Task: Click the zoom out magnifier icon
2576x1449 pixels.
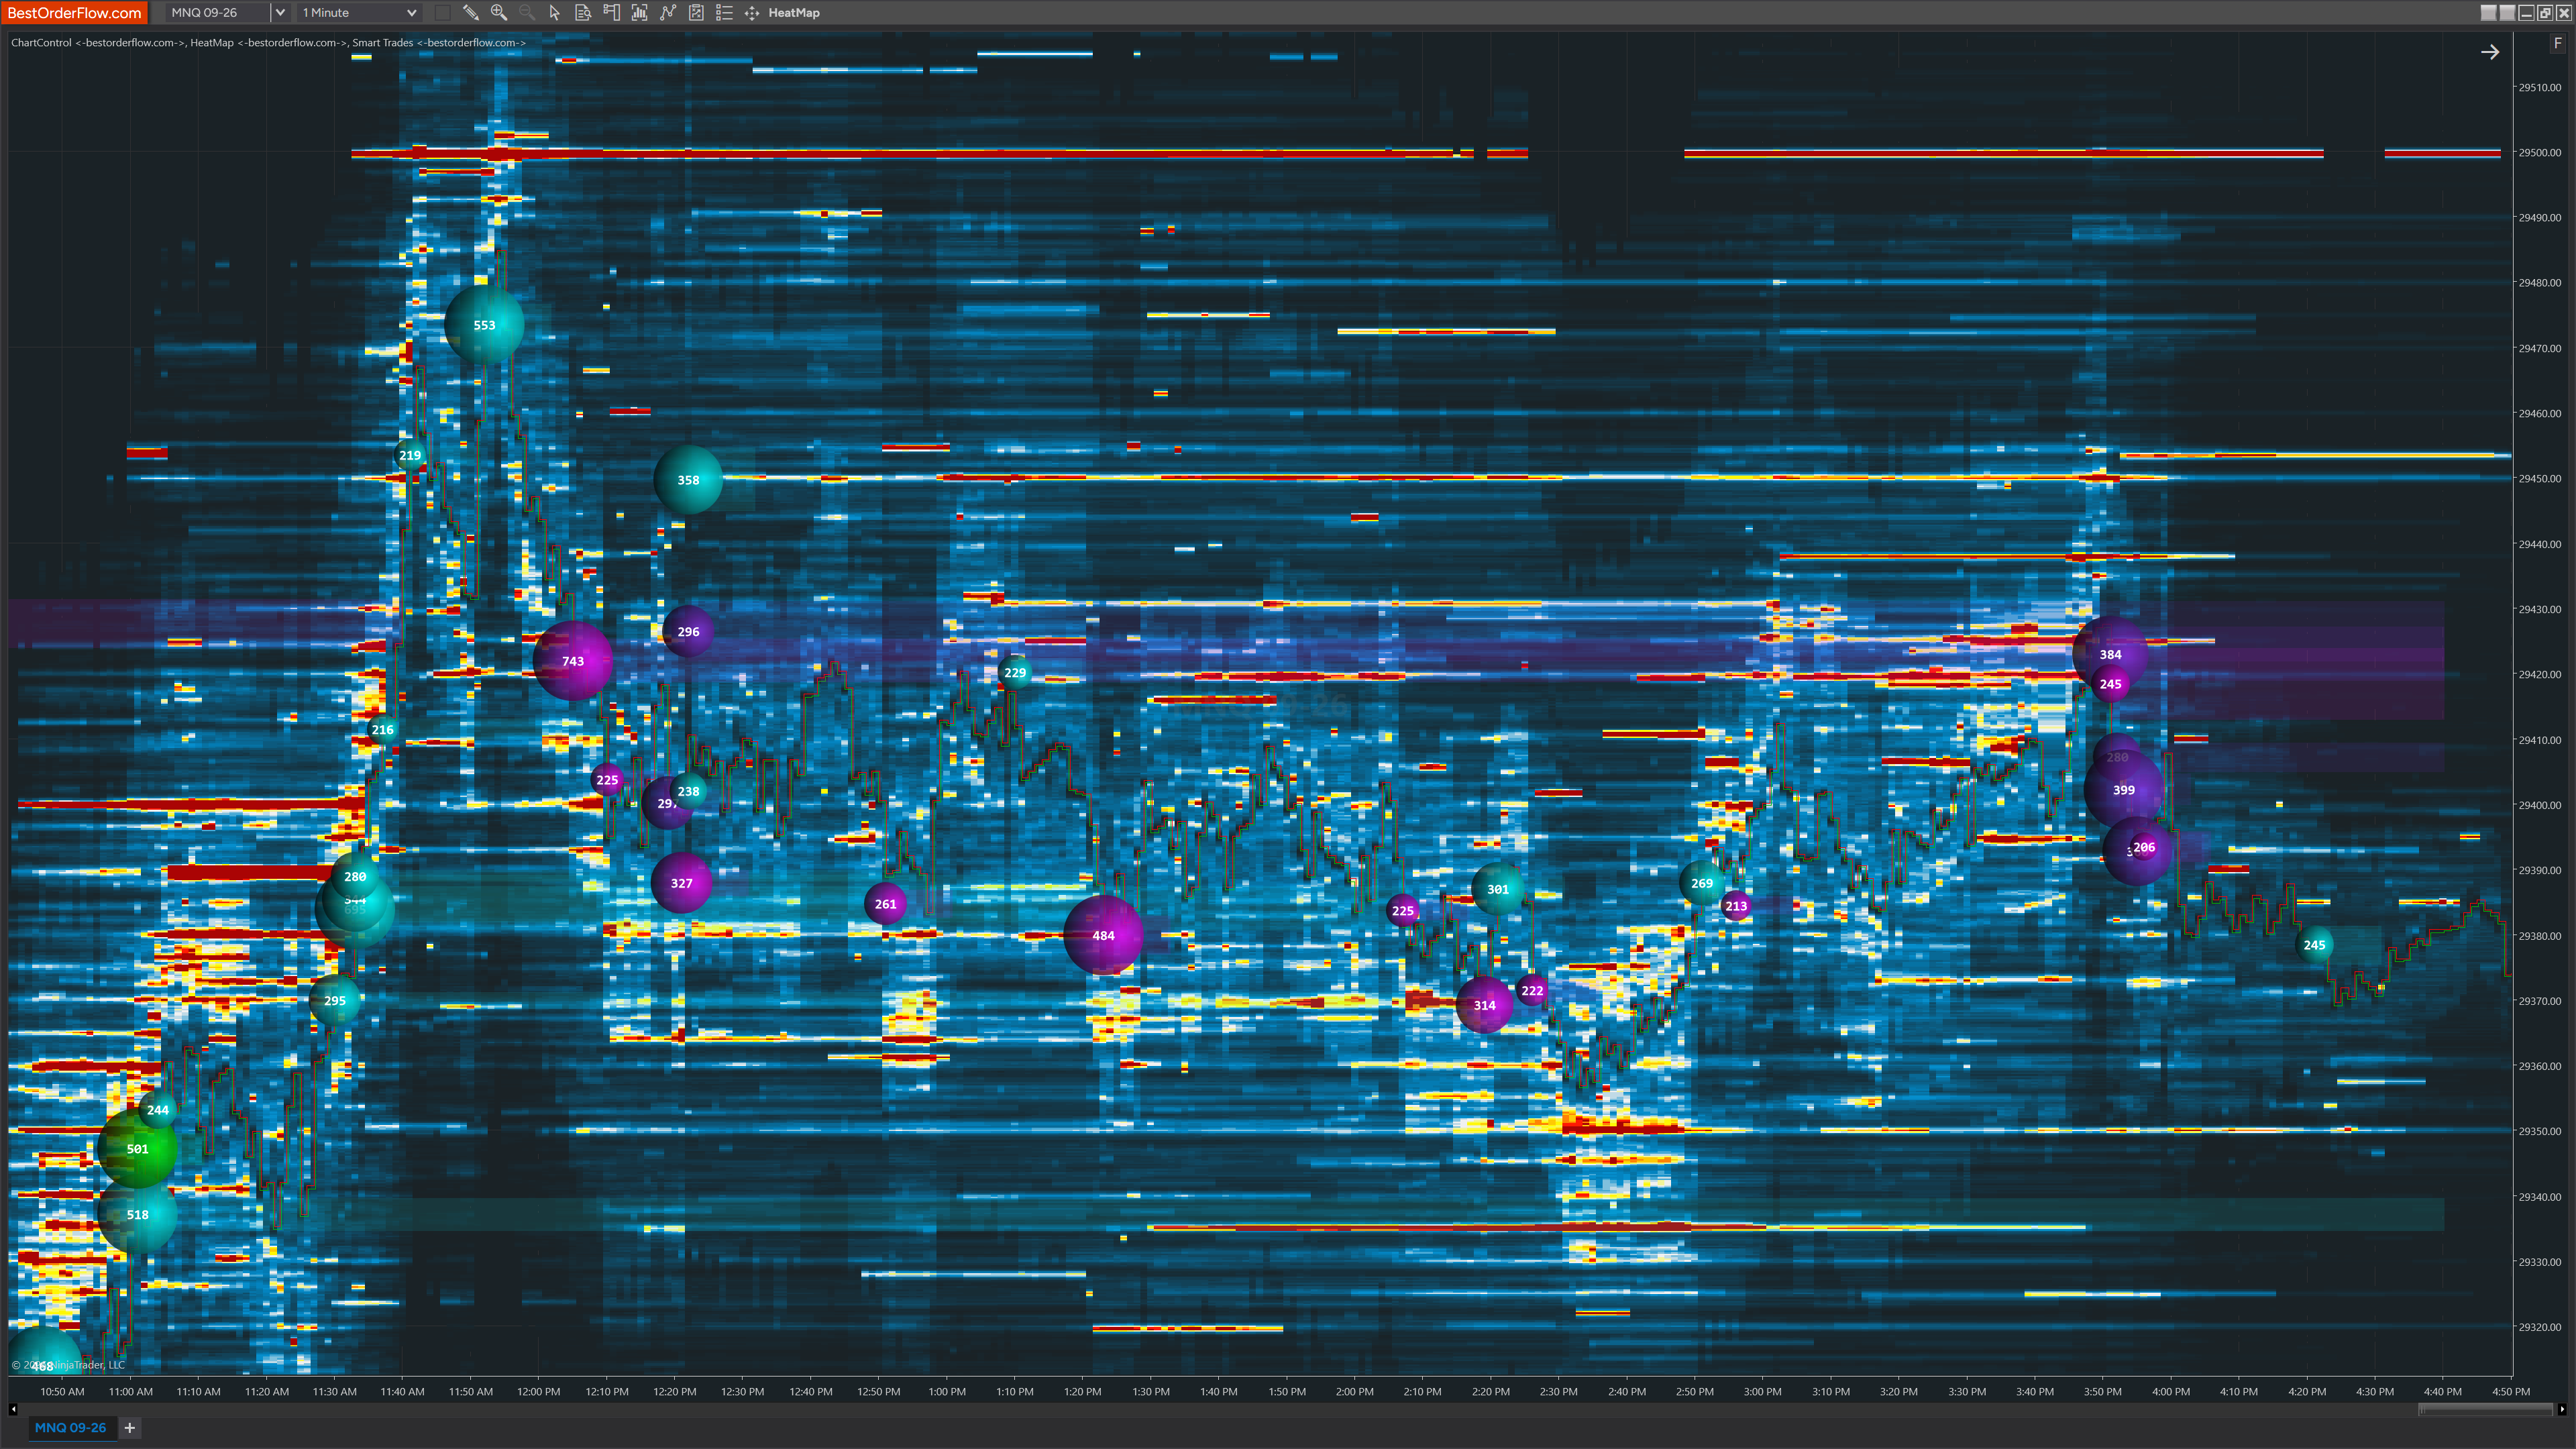Action: (526, 13)
